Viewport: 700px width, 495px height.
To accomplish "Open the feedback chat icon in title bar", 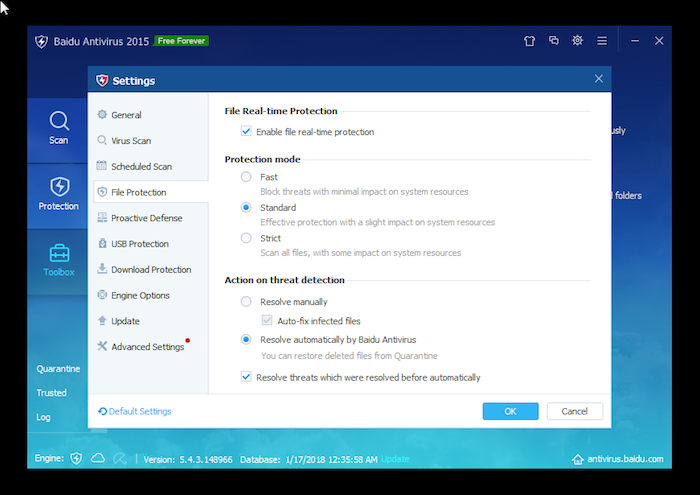I will [x=554, y=41].
